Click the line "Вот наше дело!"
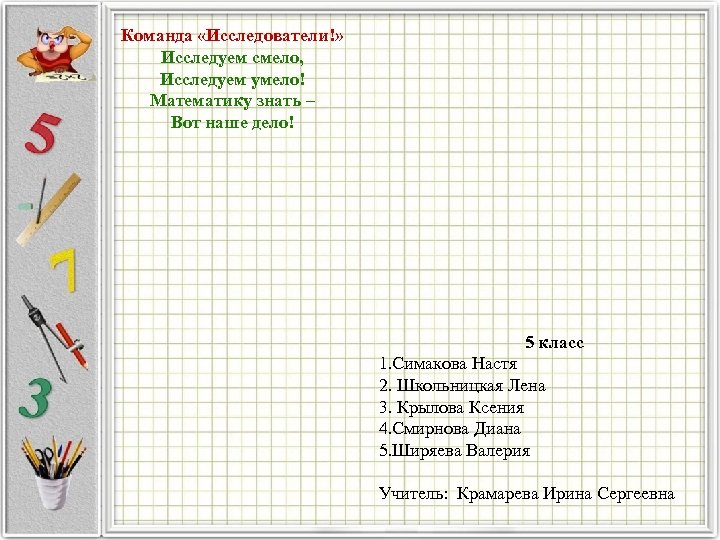The image size is (720, 540). 232,122
